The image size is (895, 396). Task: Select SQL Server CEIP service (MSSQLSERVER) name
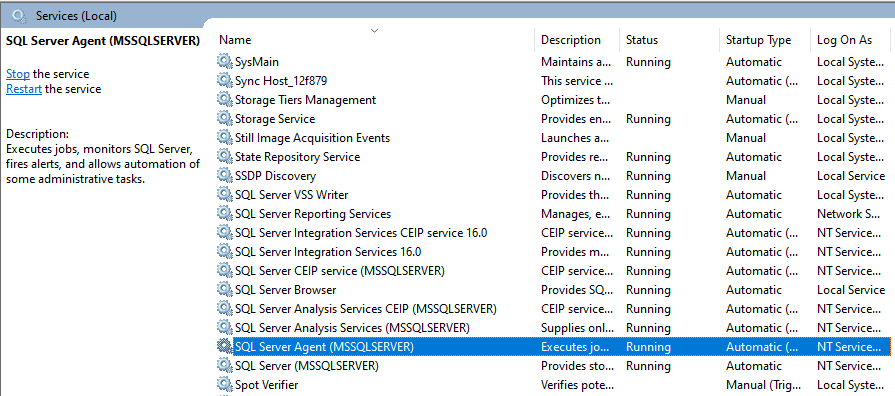point(340,270)
